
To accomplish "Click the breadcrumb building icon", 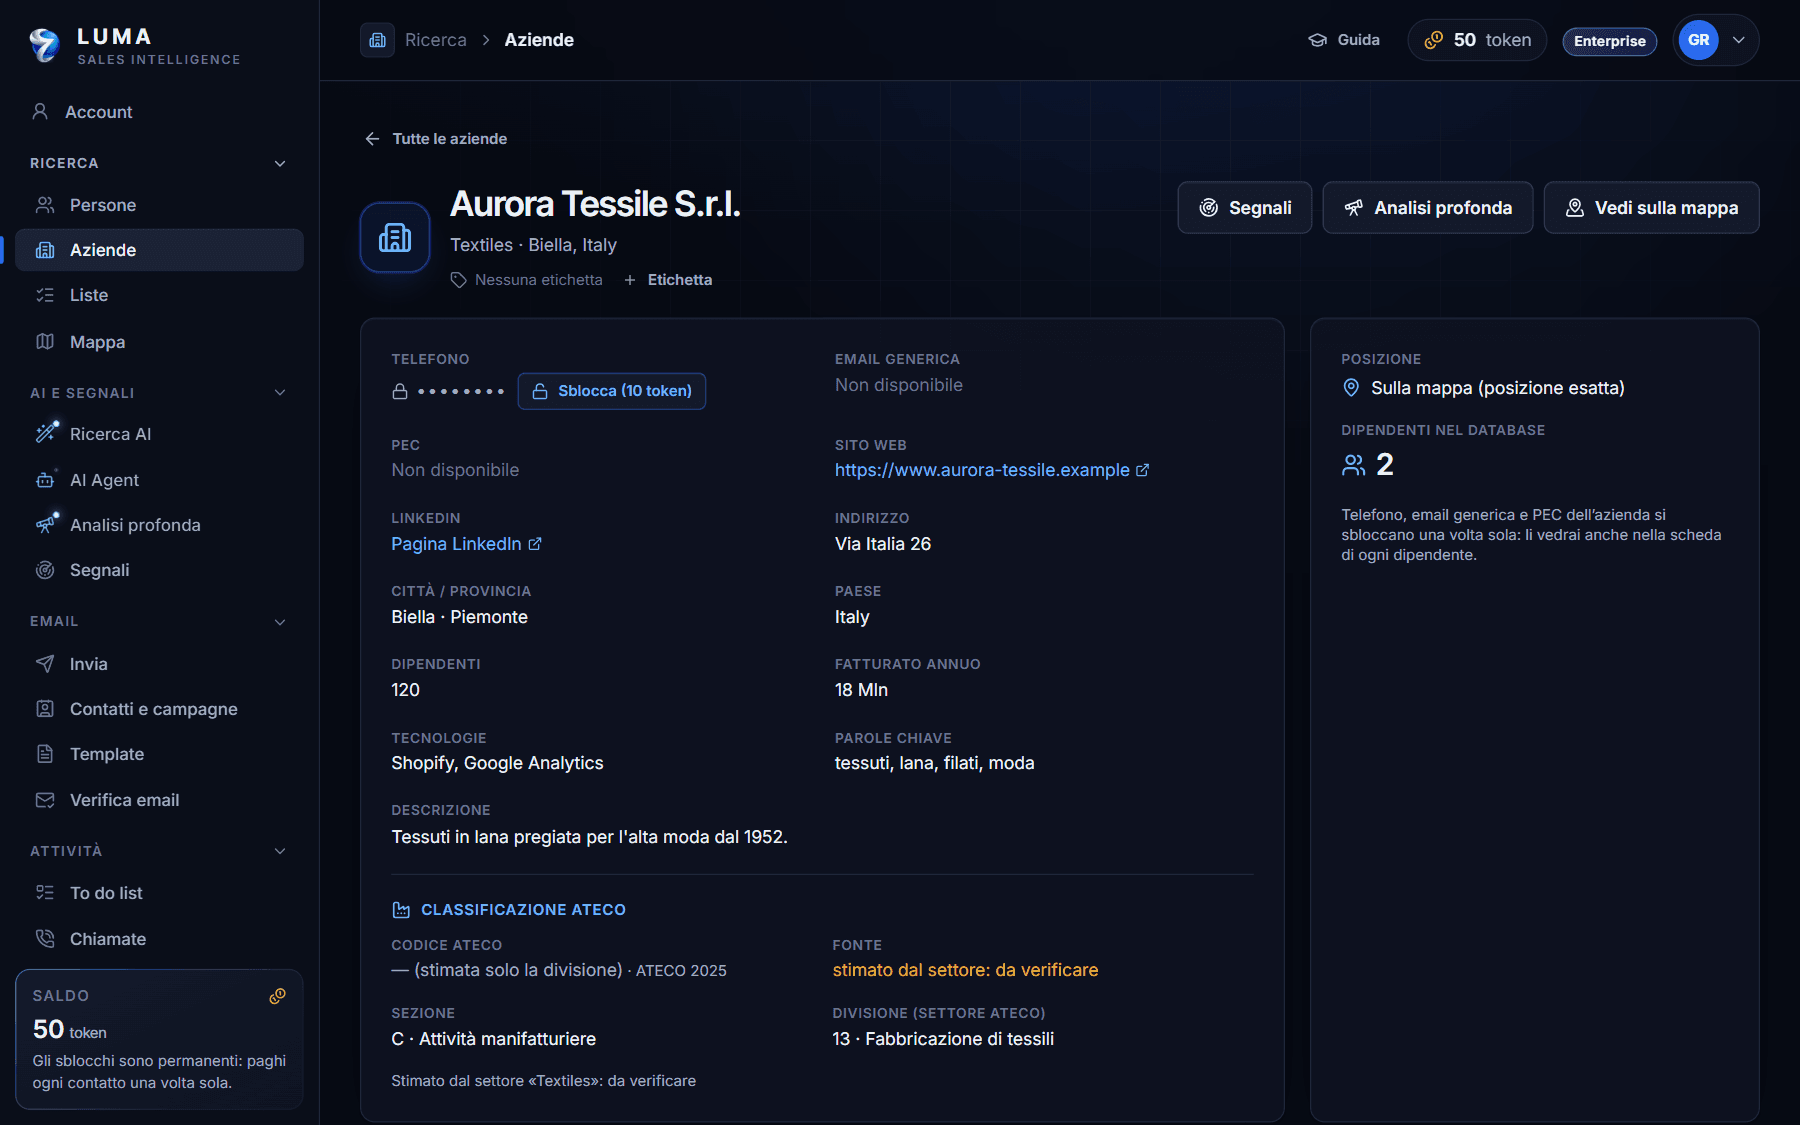I will [377, 40].
